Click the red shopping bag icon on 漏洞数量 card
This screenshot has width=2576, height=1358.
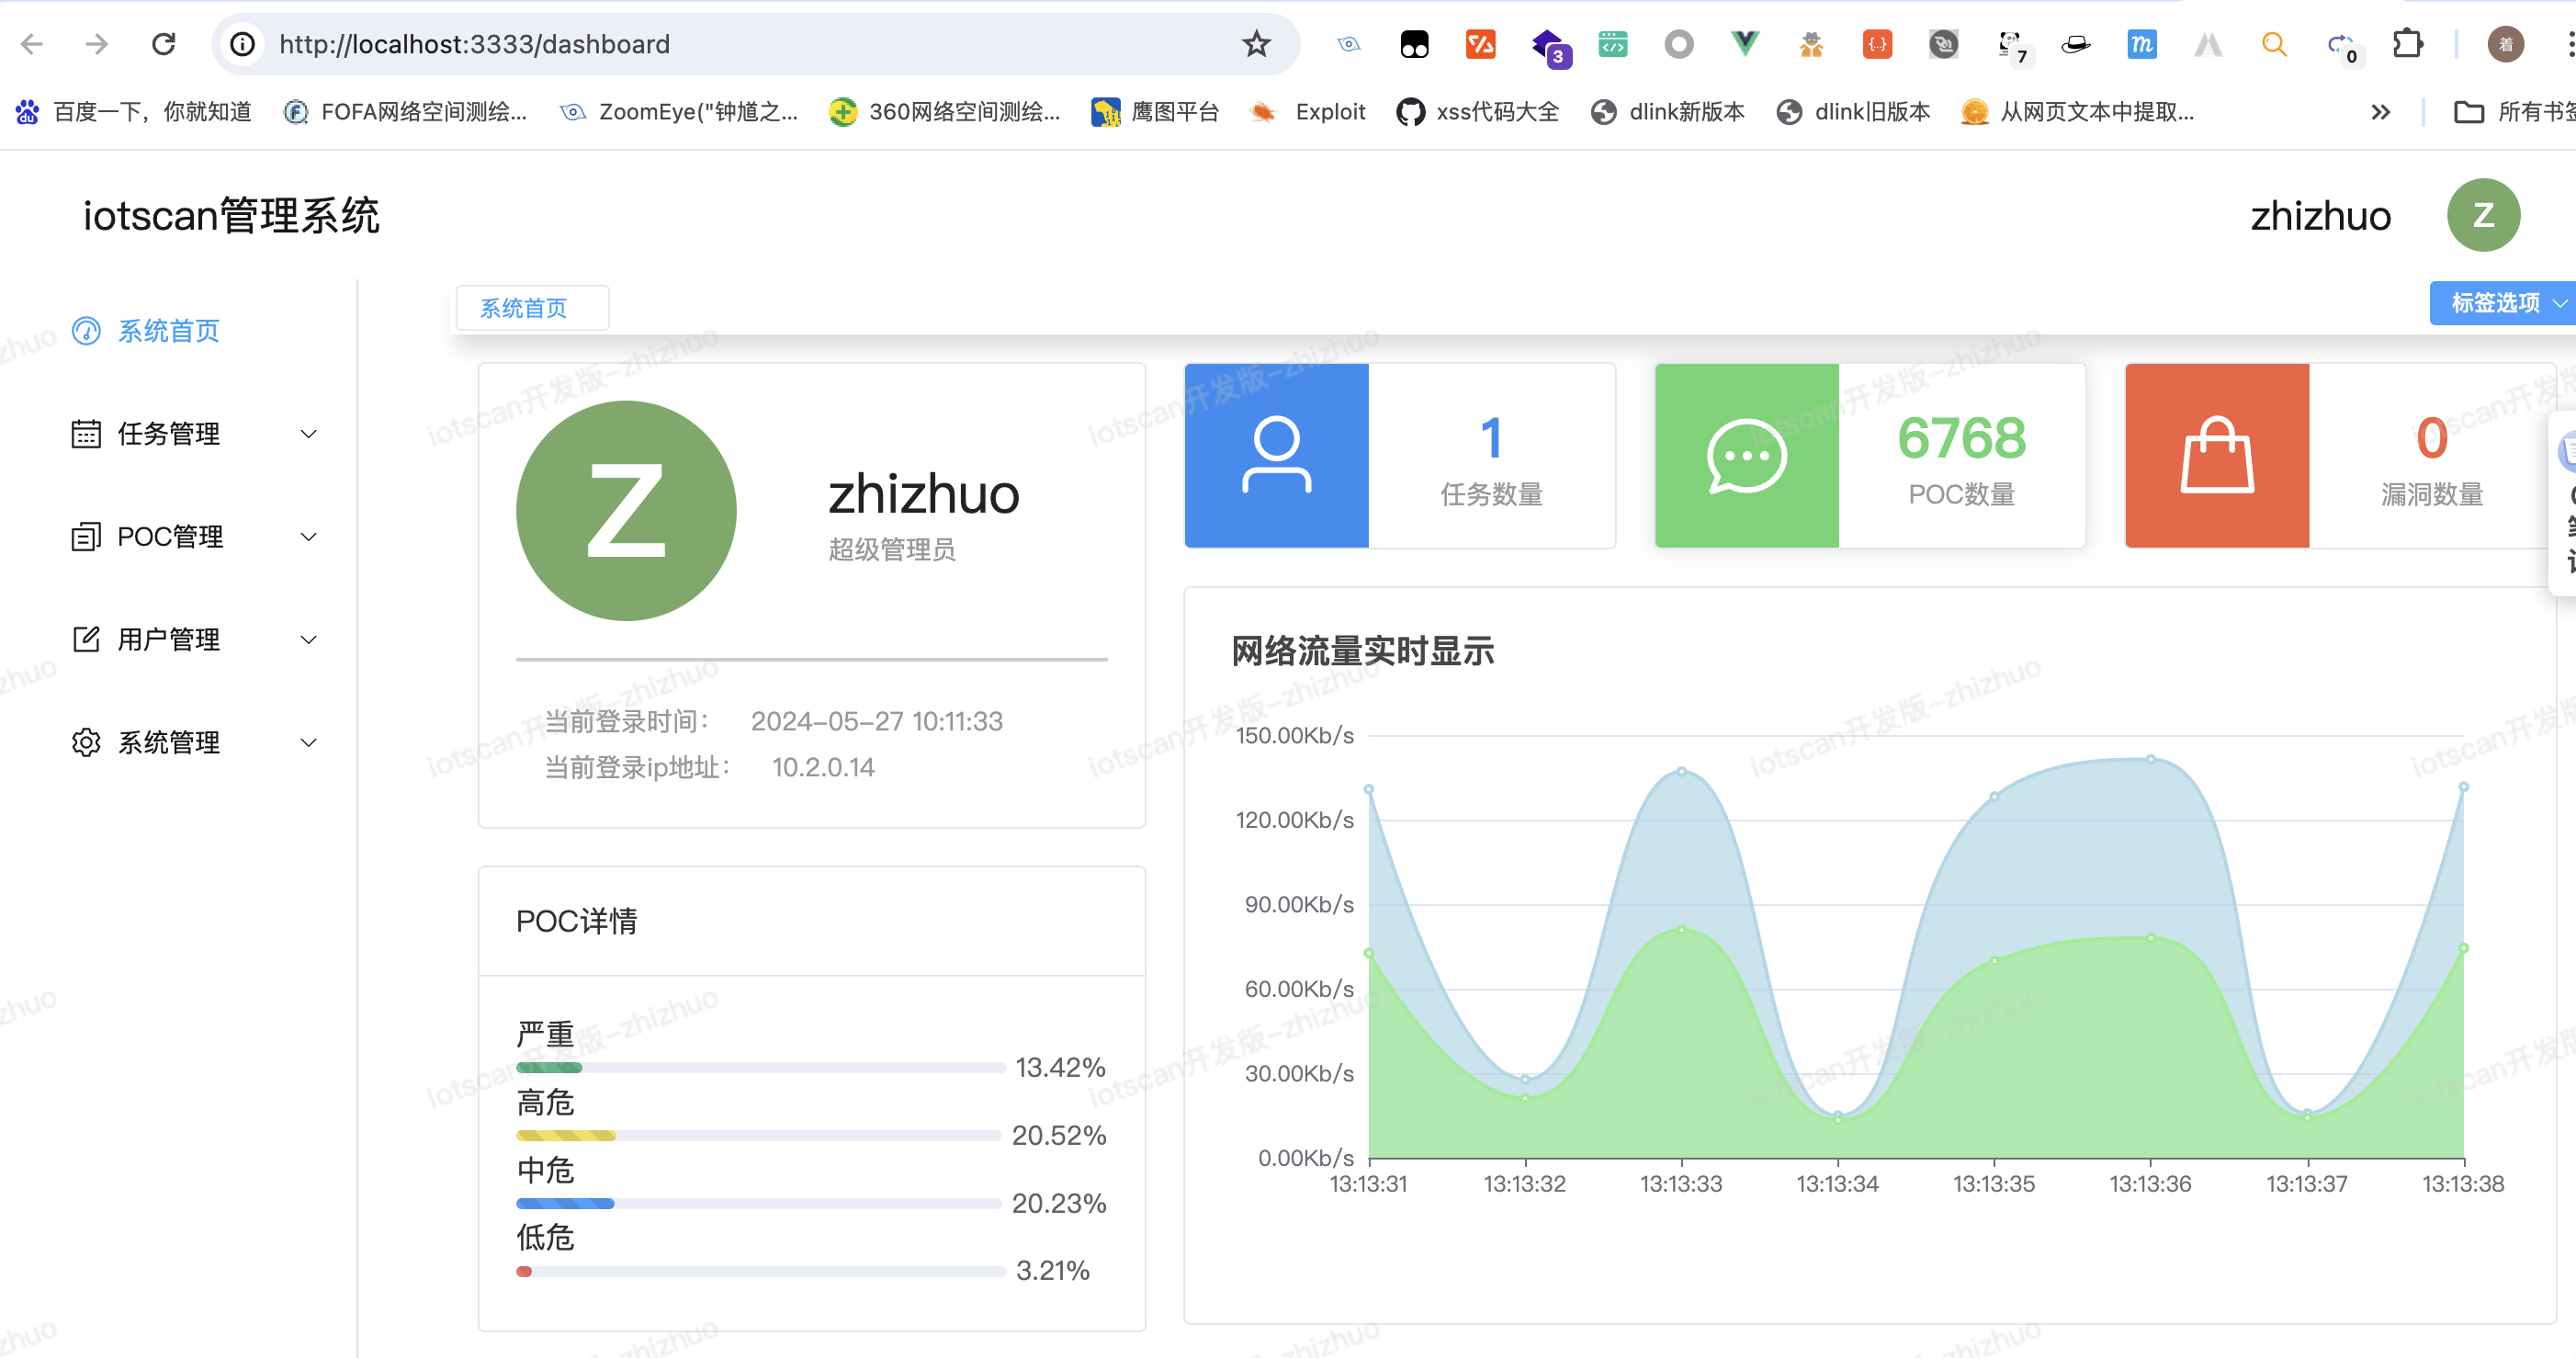(x=2216, y=456)
